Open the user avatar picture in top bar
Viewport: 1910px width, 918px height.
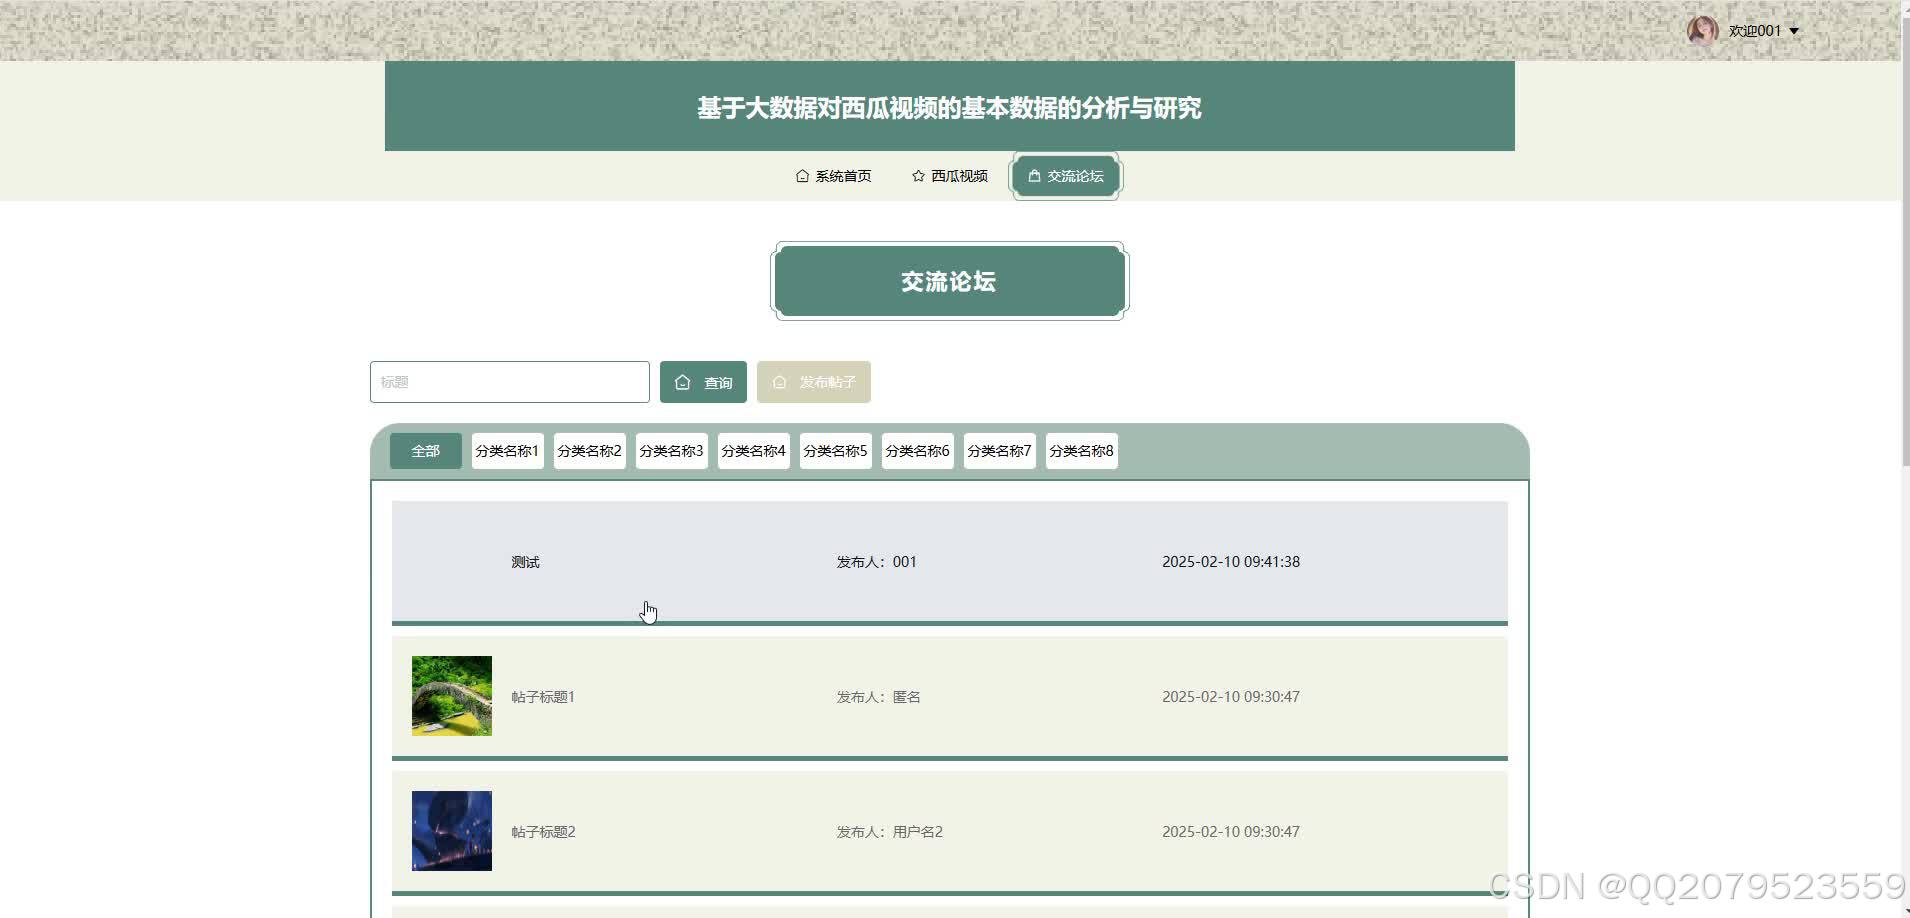[1705, 29]
